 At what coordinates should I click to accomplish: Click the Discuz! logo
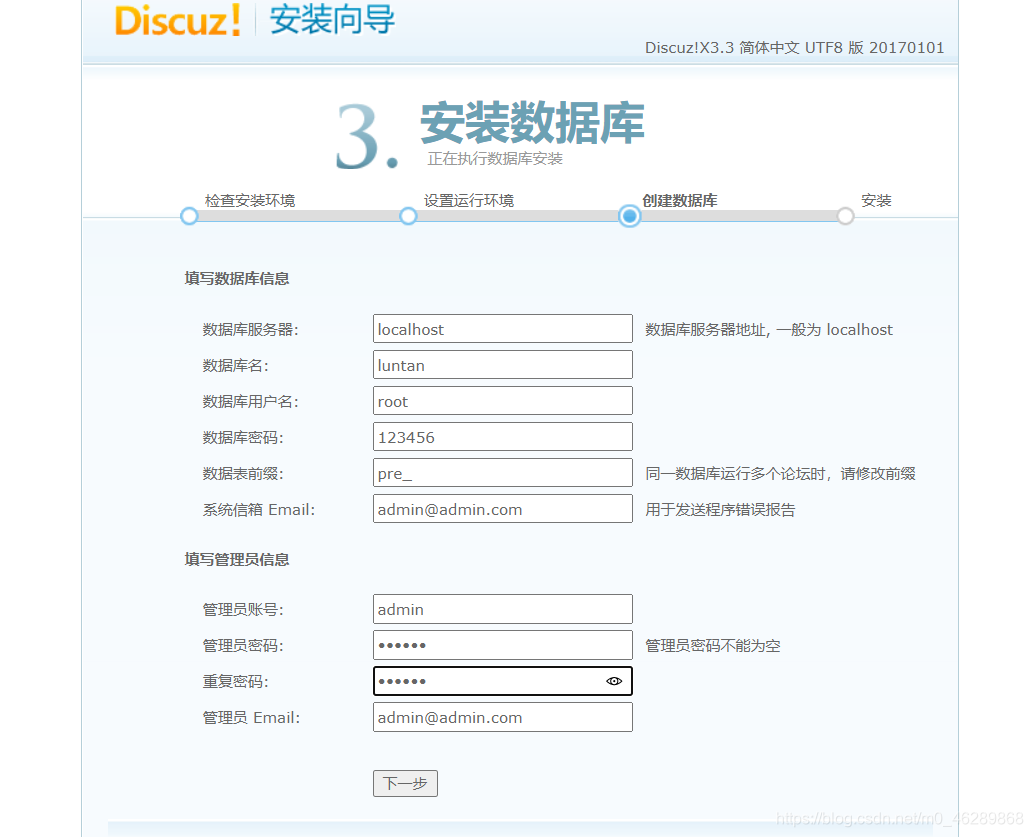click(x=178, y=20)
